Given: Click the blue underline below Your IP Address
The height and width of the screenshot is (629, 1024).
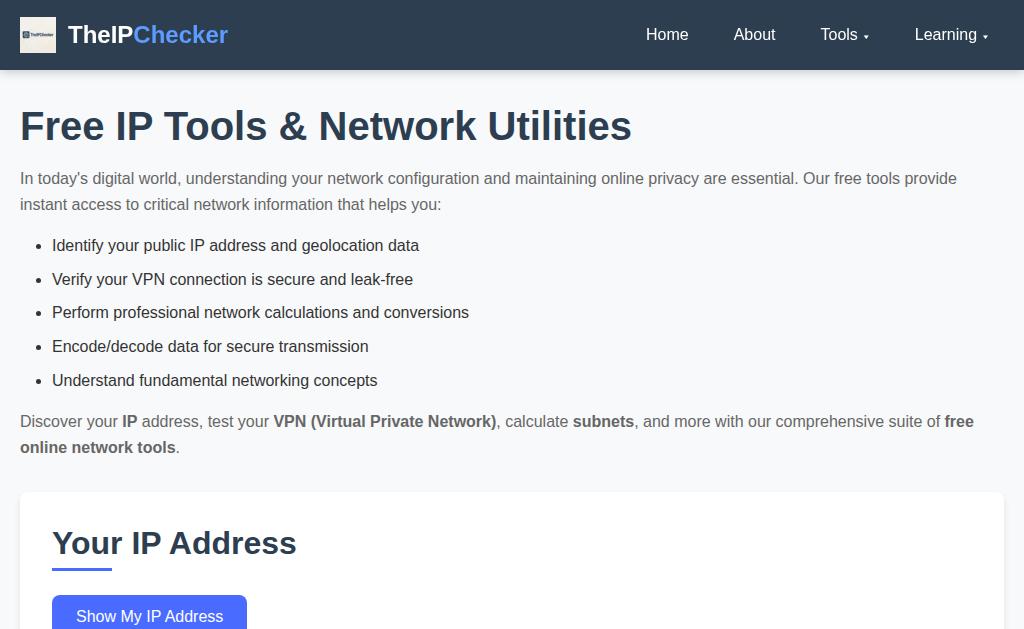Looking at the screenshot, I should 82,569.
